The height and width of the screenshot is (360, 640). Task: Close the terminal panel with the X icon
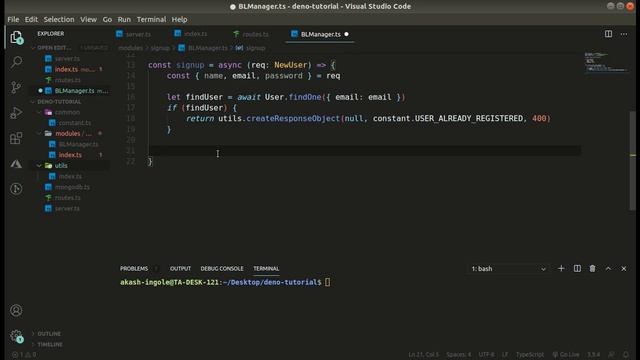click(624, 269)
